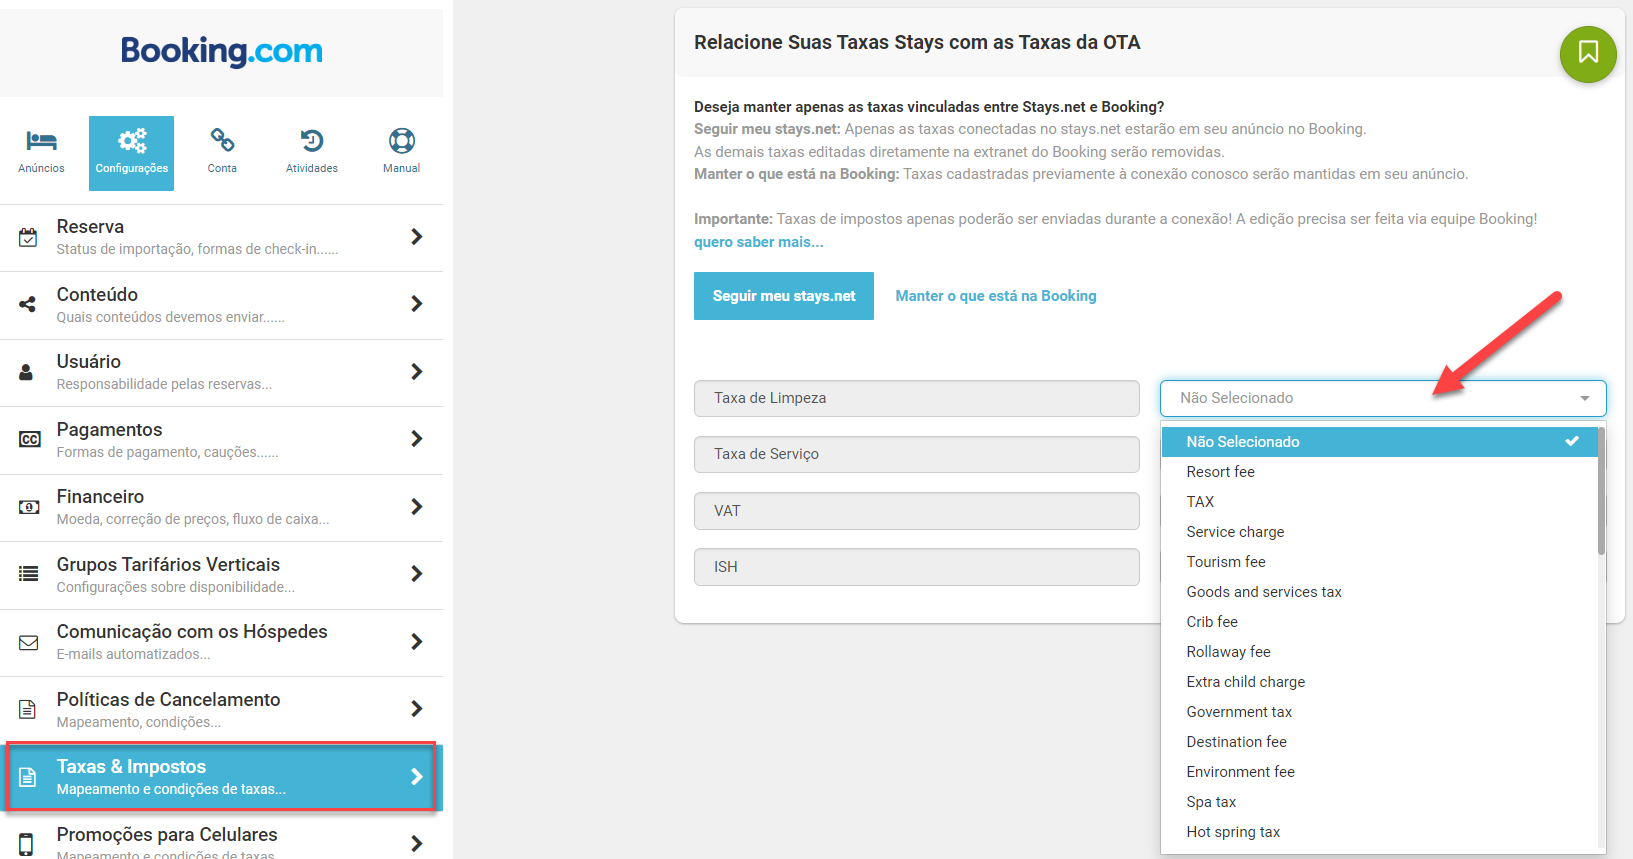Open the Anúncios bed icon
This screenshot has width=1633, height=859.
click(x=41, y=141)
